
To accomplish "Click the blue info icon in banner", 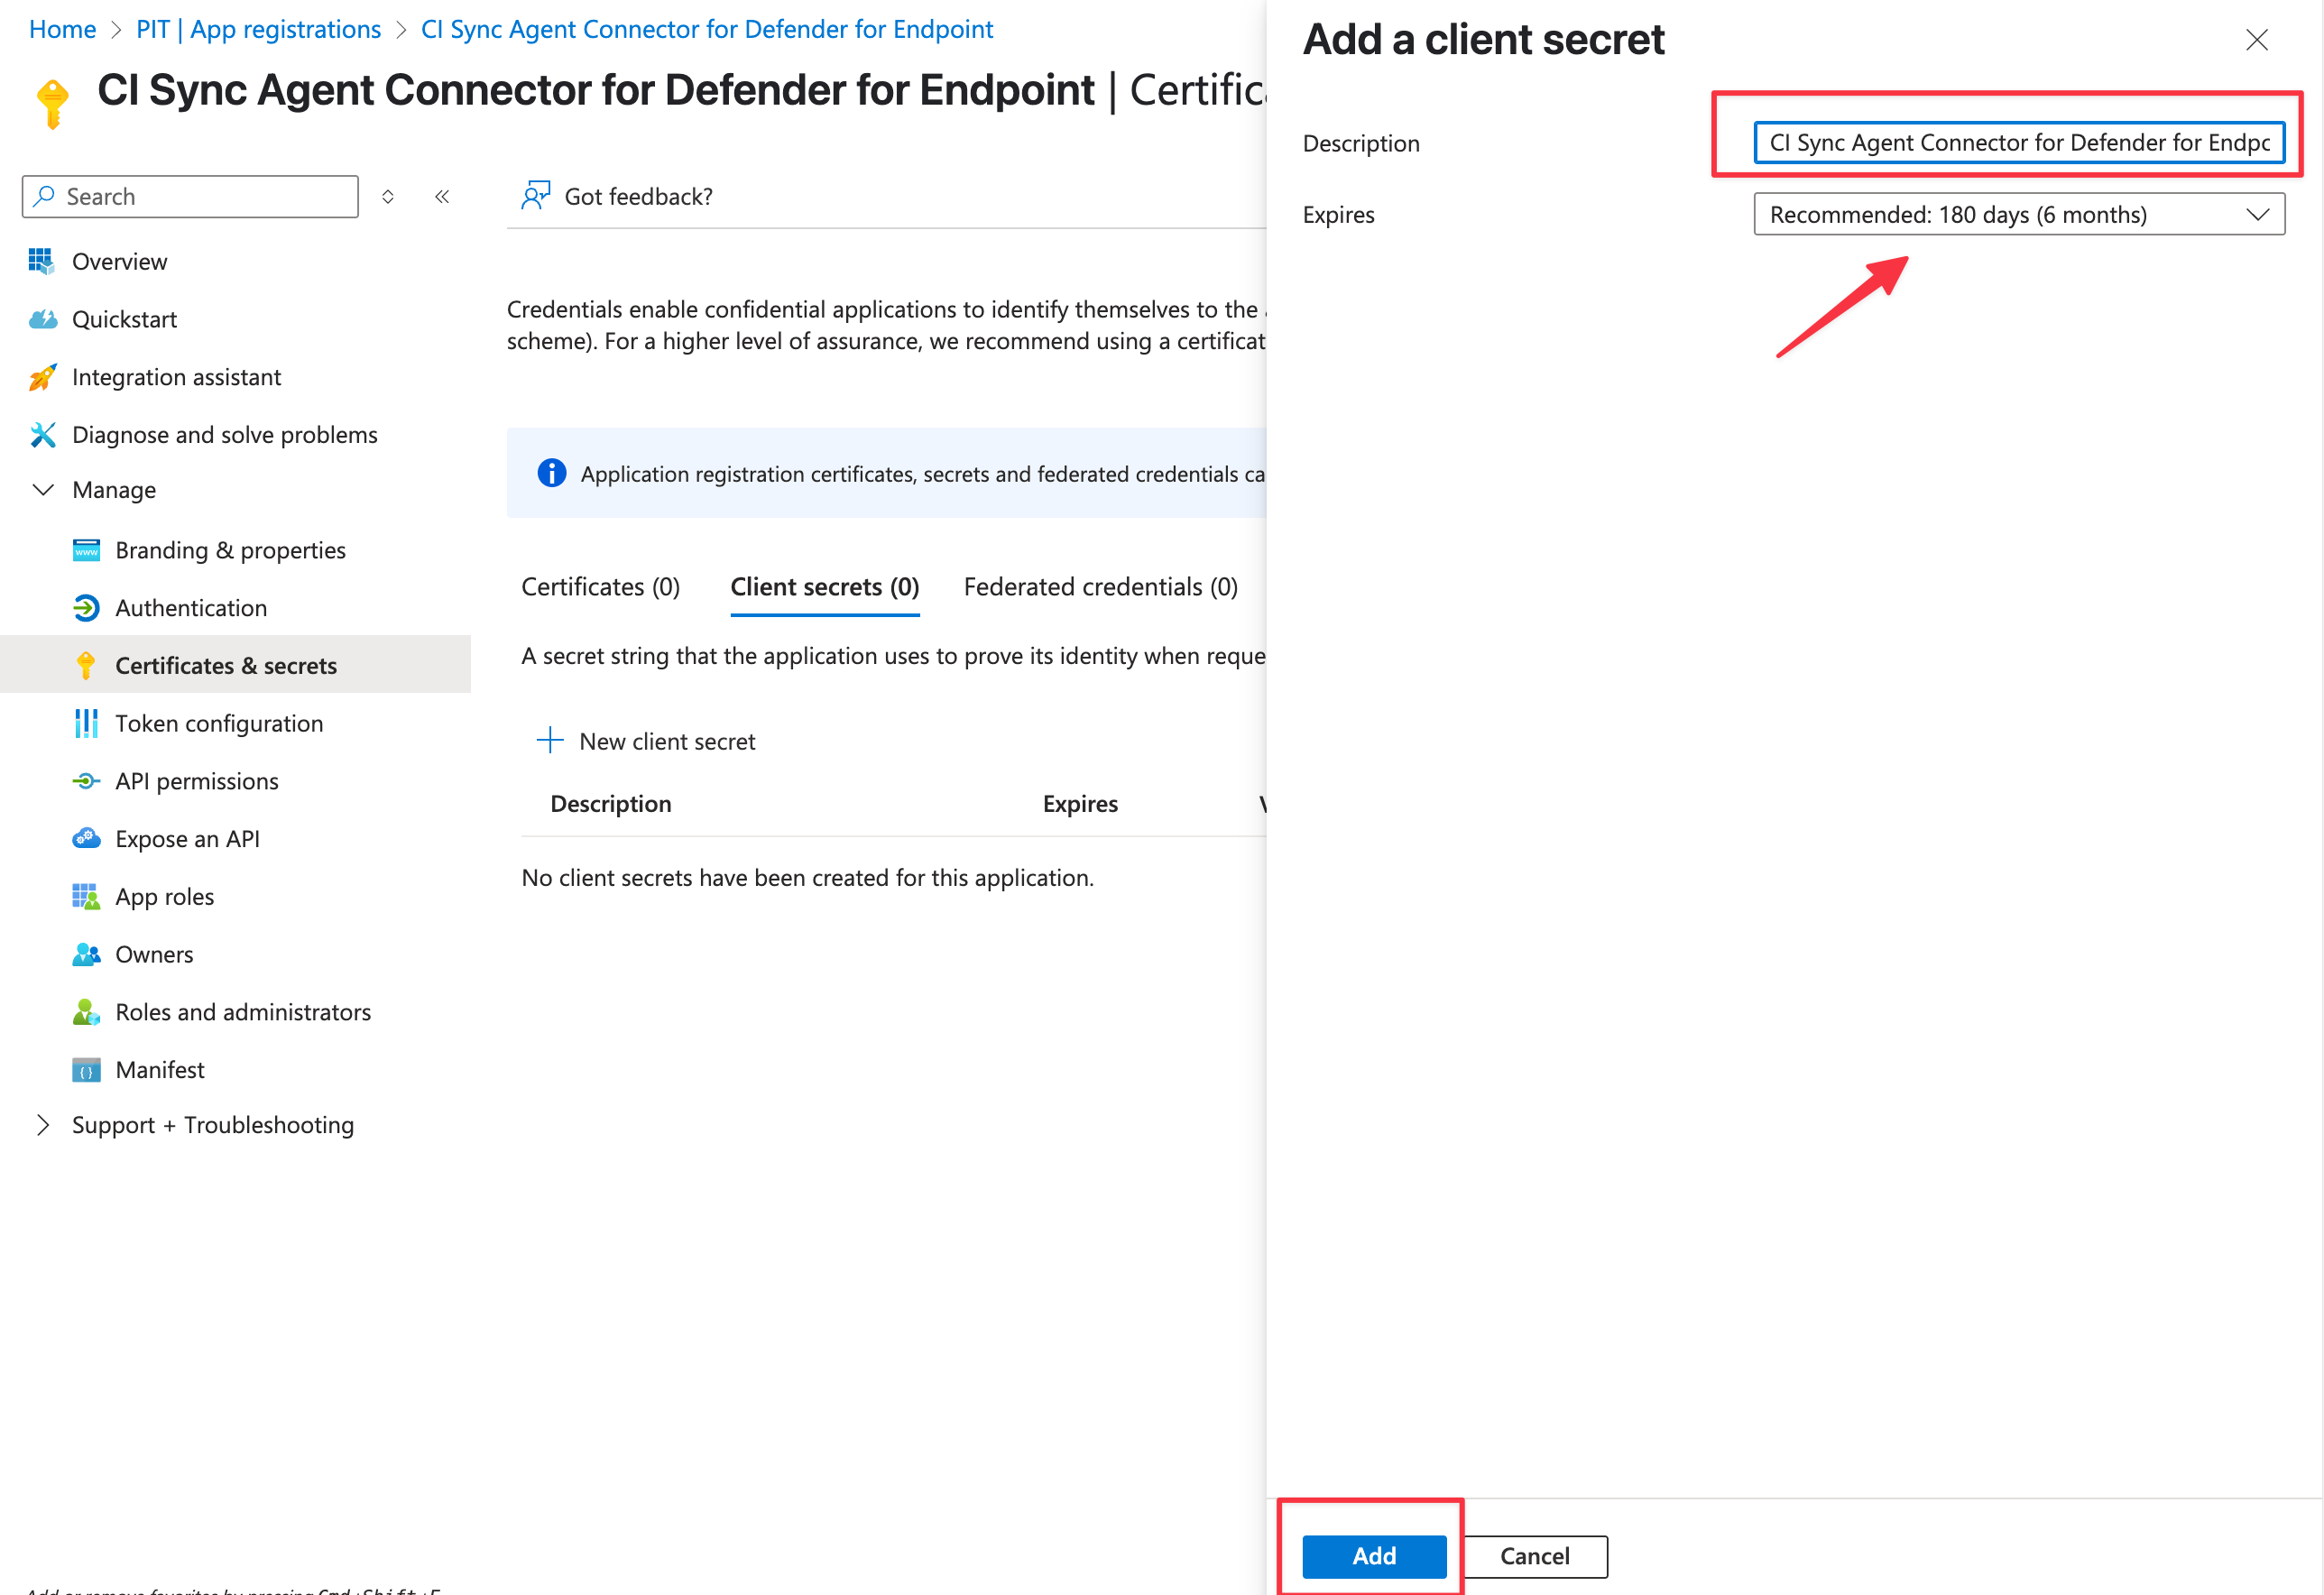I will coord(551,473).
